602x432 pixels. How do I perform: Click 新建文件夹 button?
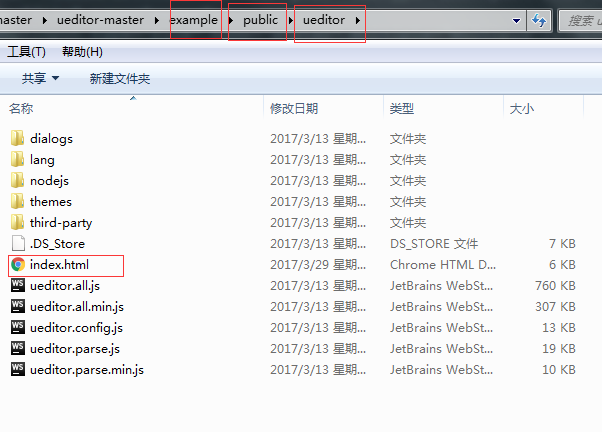pyautogui.click(x=120, y=79)
